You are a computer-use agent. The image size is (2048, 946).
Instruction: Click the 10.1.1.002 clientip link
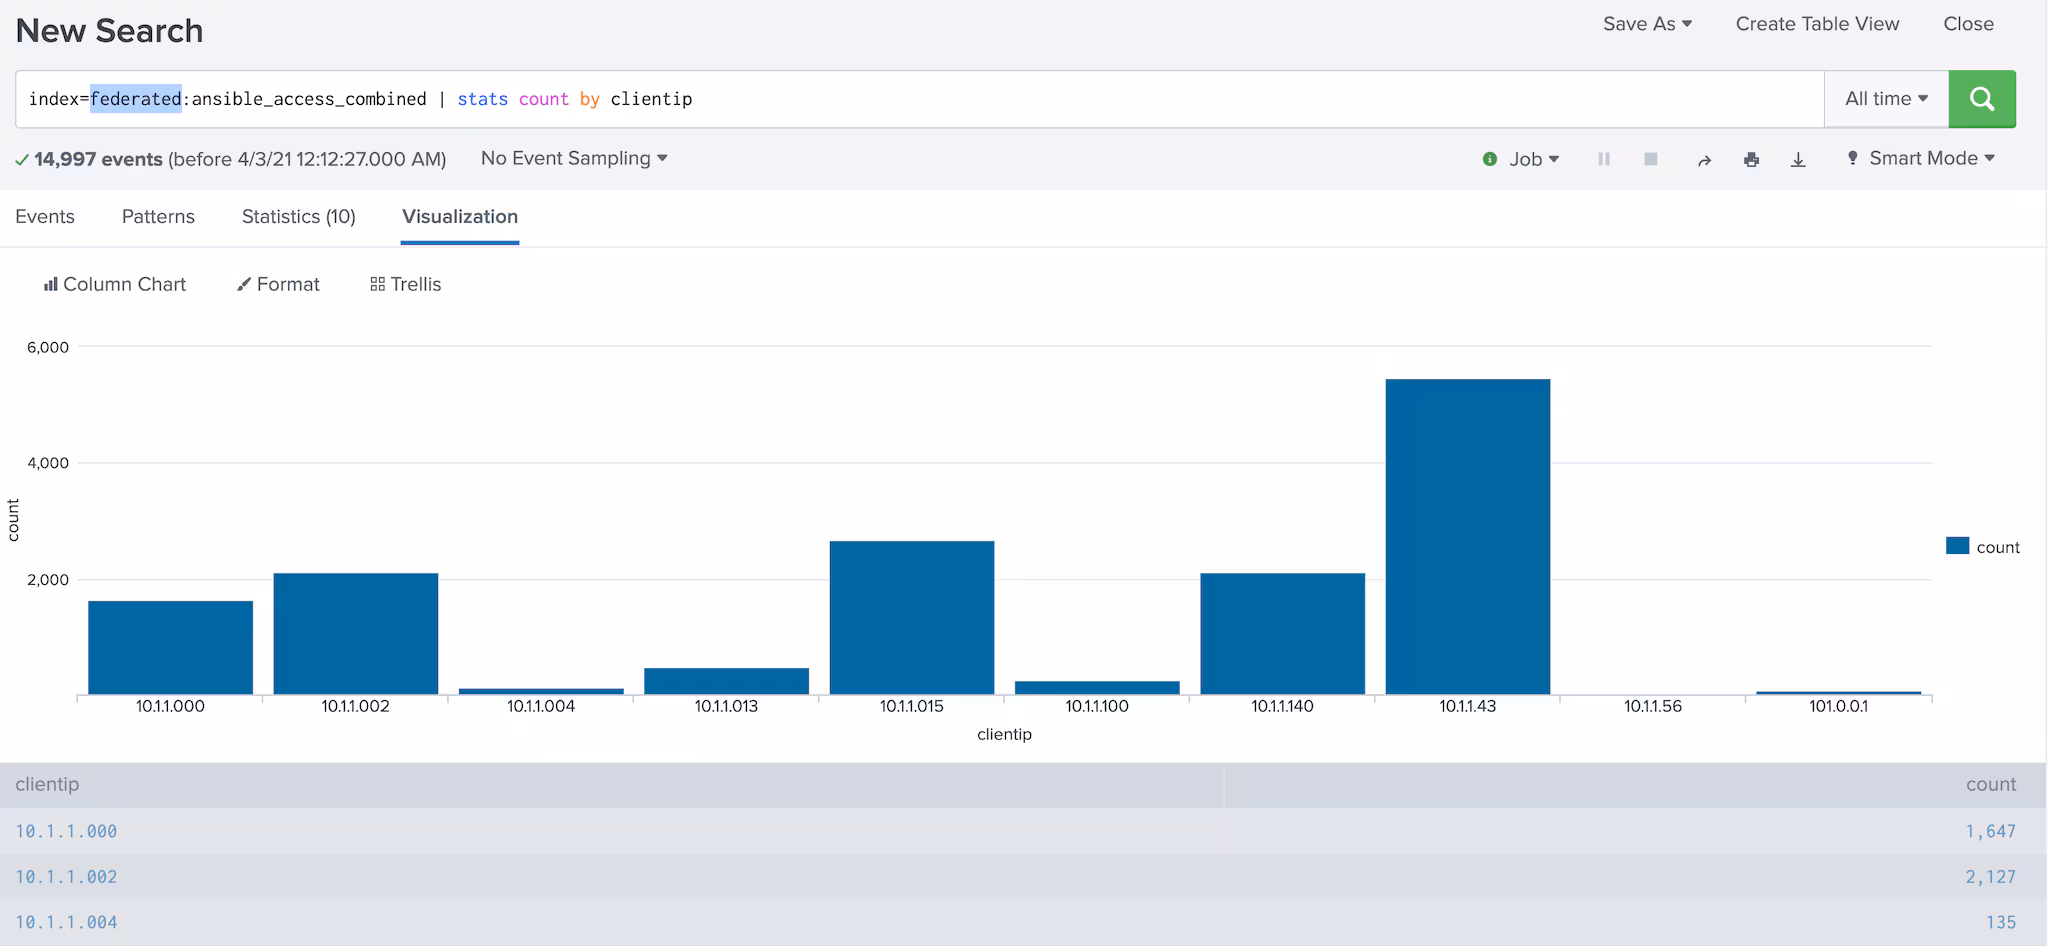[66, 877]
